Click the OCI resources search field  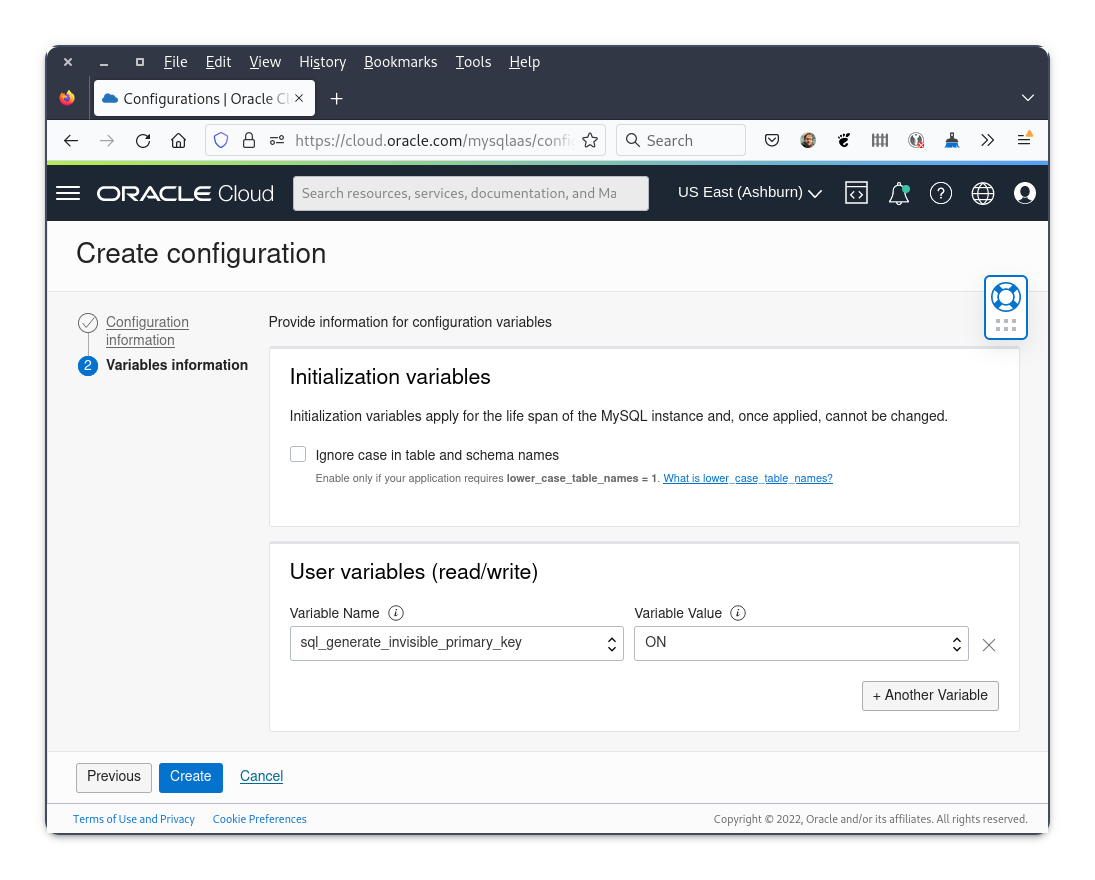(x=470, y=192)
